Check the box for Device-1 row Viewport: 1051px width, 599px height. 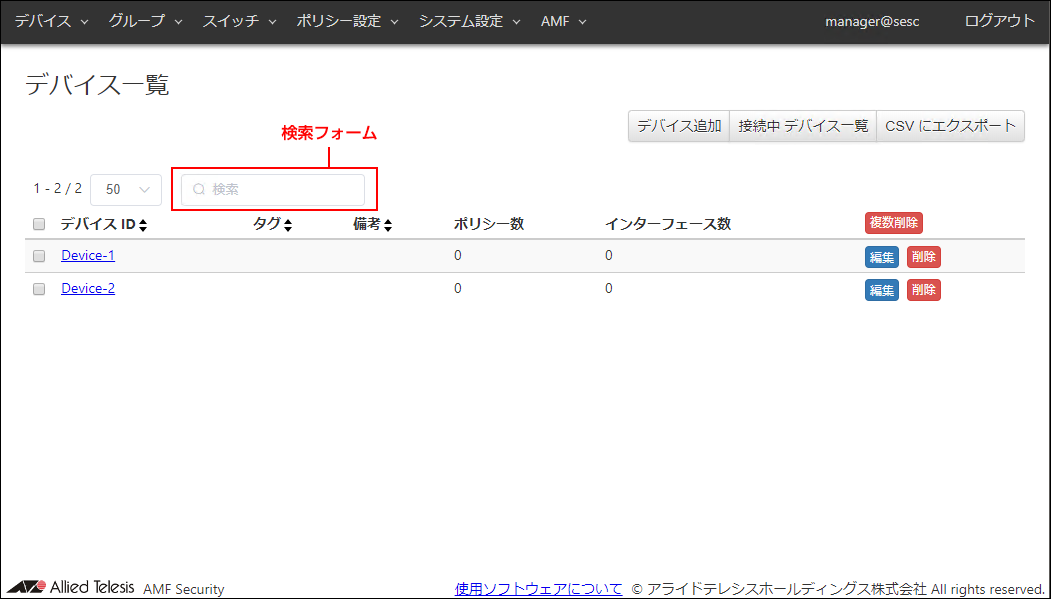tap(39, 256)
